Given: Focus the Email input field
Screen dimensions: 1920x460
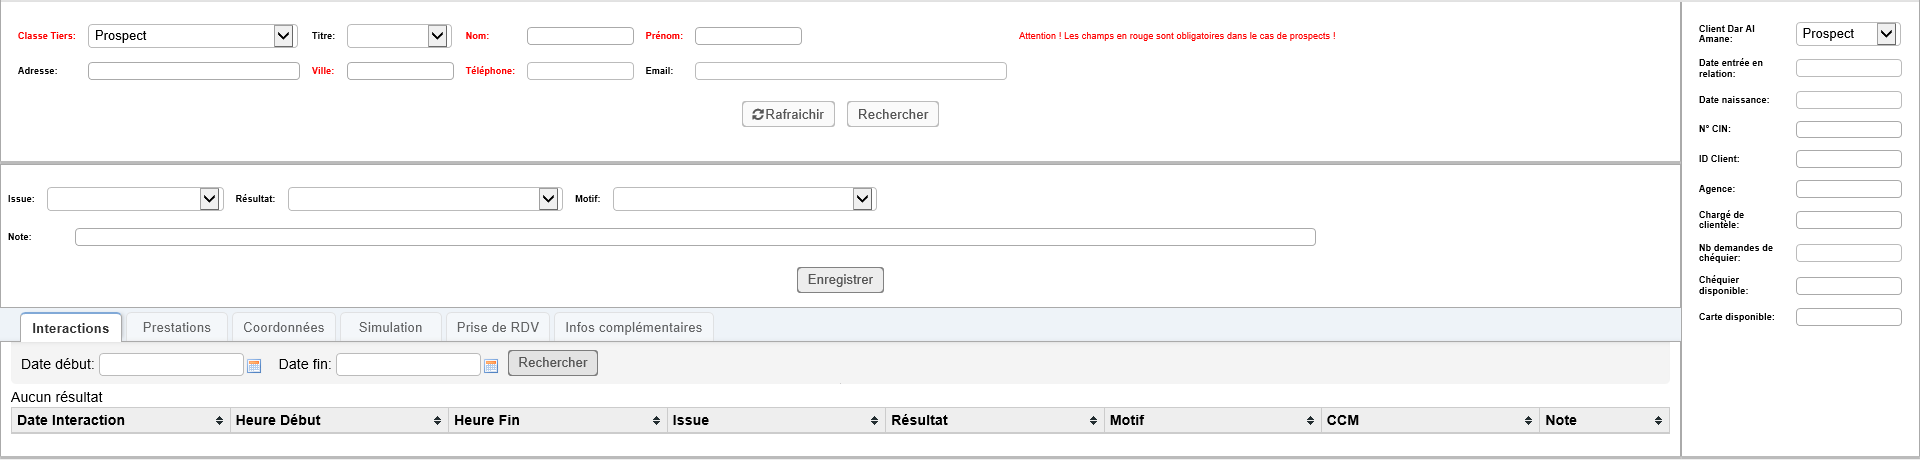Looking at the screenshot, I should pyautogui.click(x=850, y=71).
